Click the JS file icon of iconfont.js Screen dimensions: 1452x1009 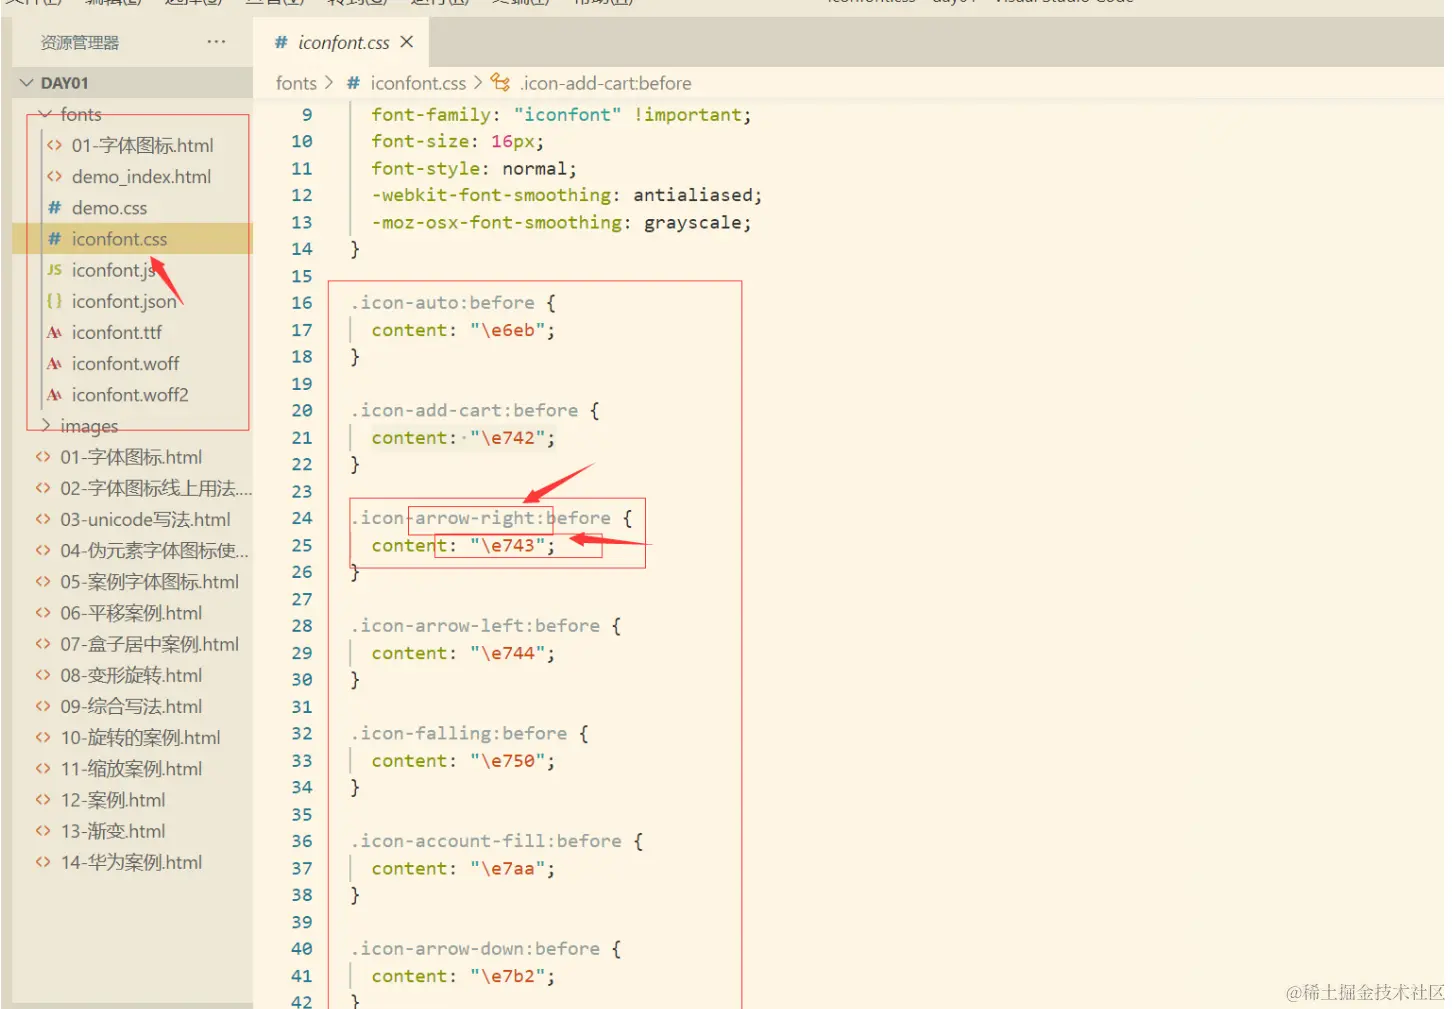pos(54,270)
